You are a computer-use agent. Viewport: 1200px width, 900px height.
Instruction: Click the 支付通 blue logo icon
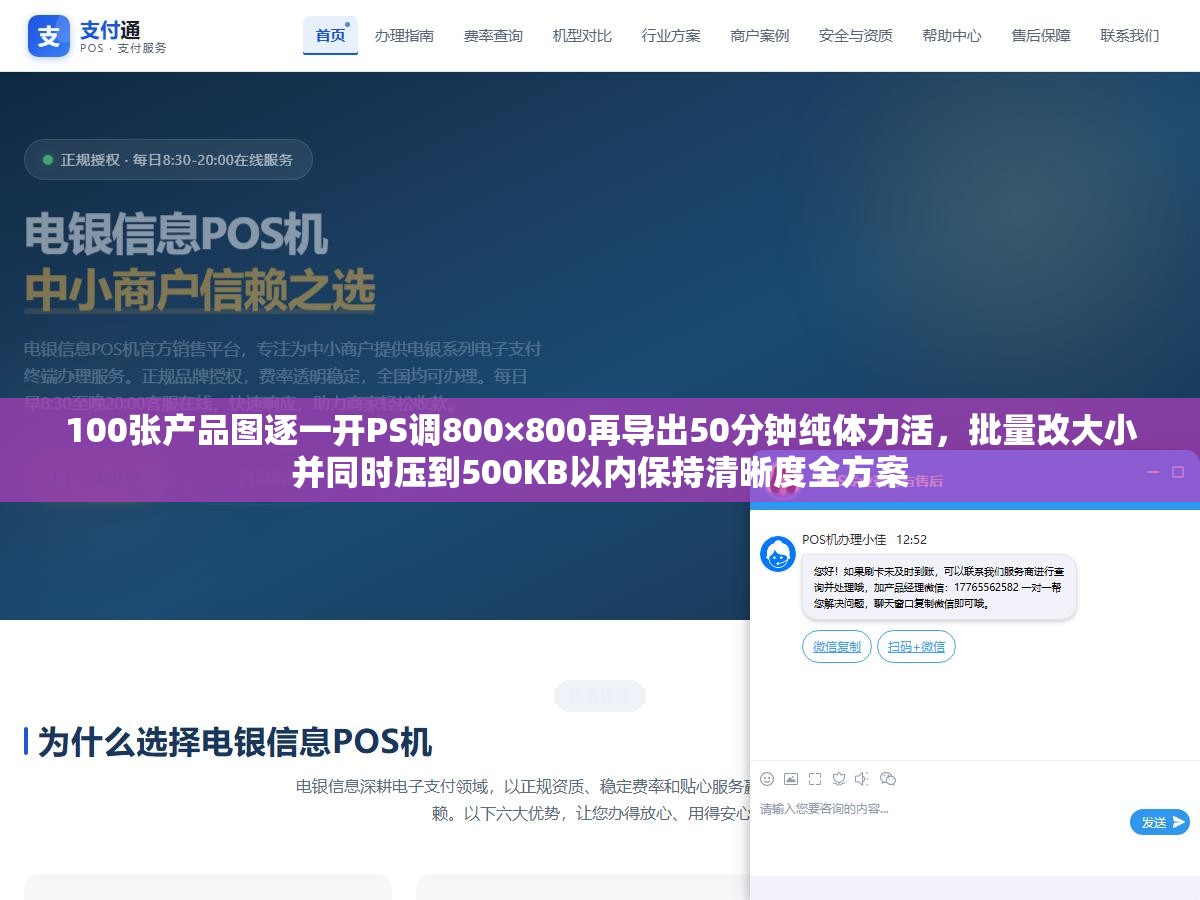[x=49, y=35]
